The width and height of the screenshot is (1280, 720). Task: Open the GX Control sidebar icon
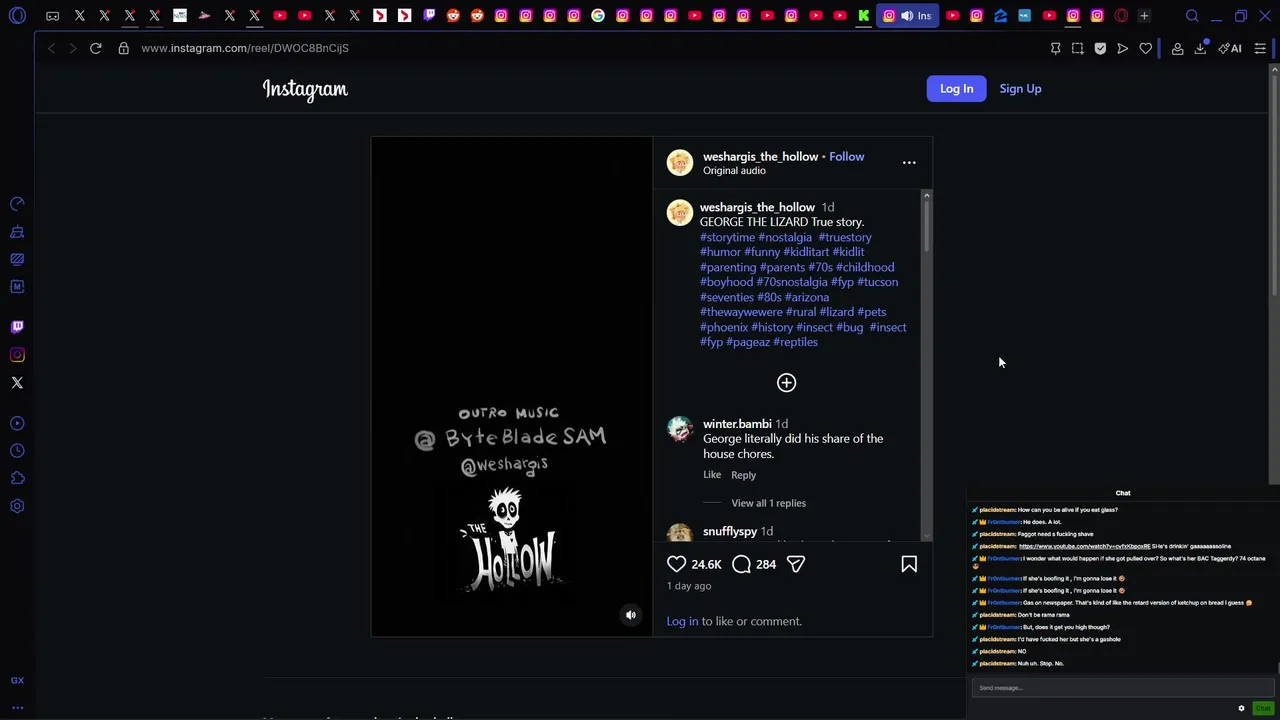(x=17, y=204)
